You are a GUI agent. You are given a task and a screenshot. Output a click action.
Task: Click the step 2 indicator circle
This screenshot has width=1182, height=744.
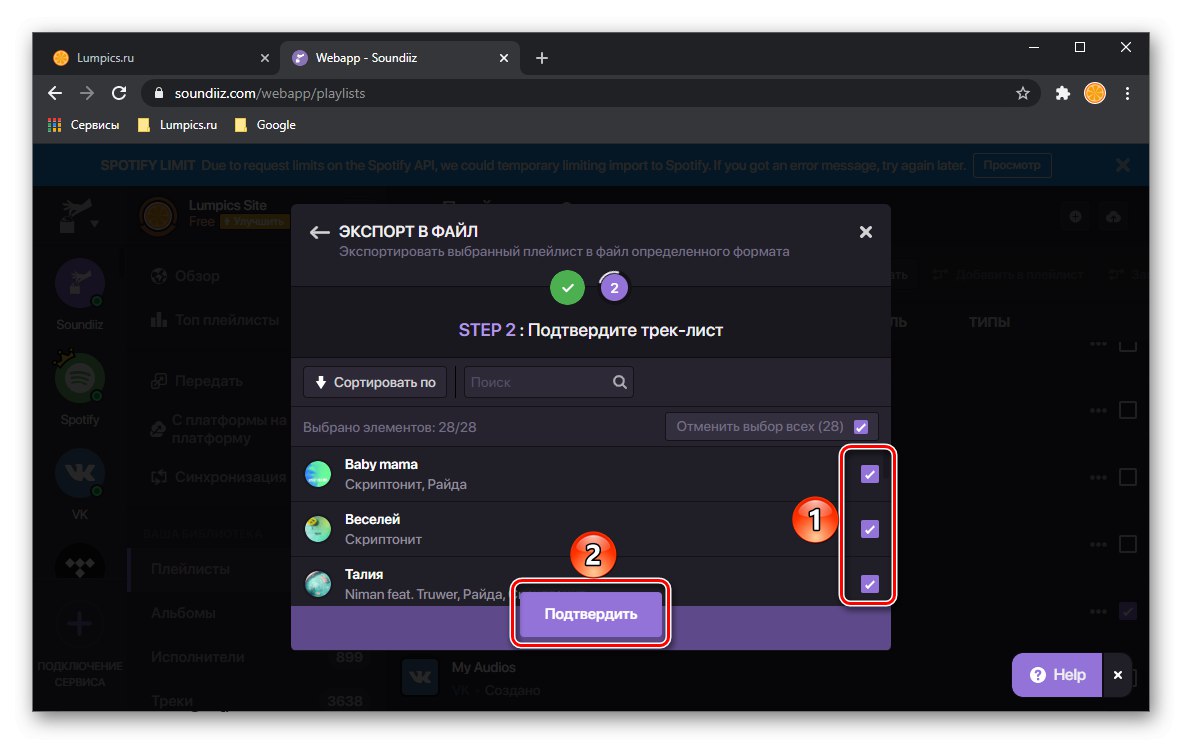[614, 288]
